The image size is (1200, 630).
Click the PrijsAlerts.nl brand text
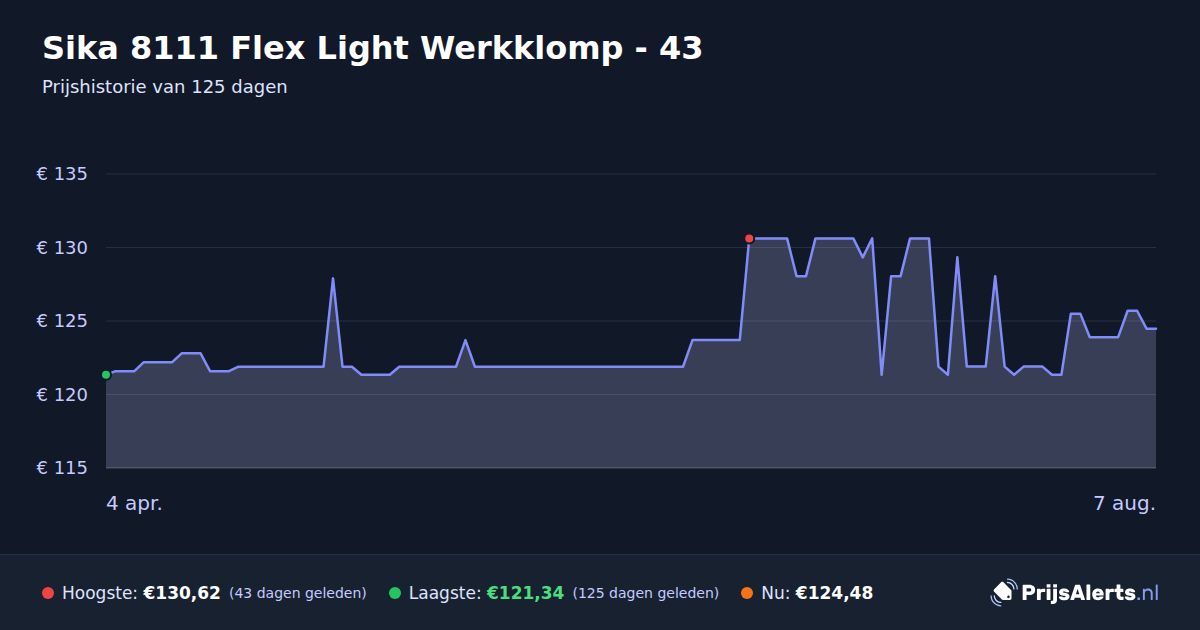(x=1090, y=593)
